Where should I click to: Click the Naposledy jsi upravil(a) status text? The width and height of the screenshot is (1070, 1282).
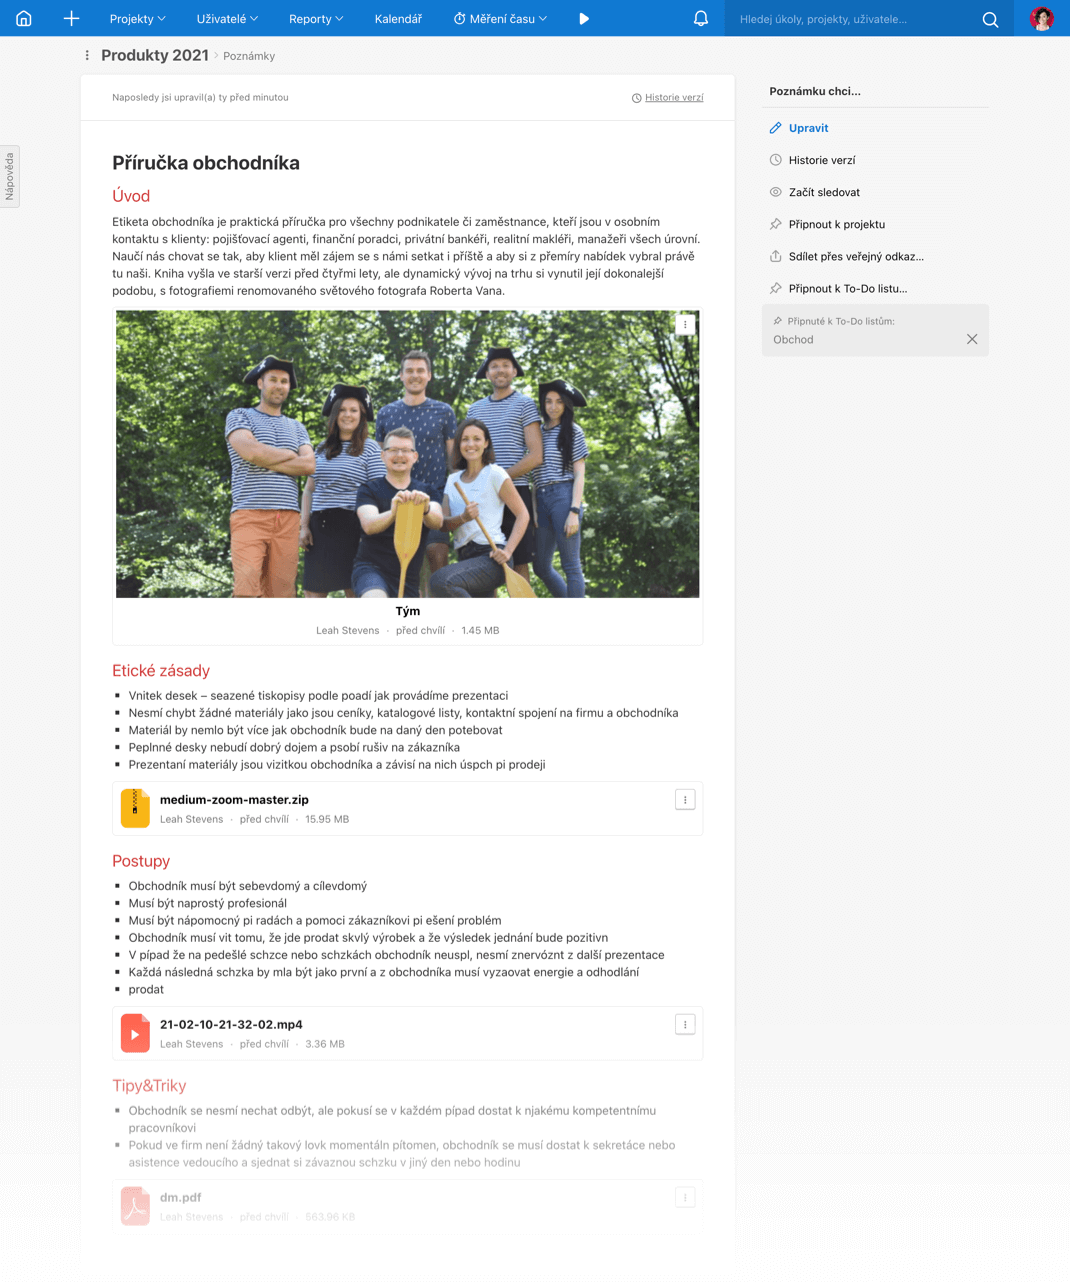click(200, 97)
